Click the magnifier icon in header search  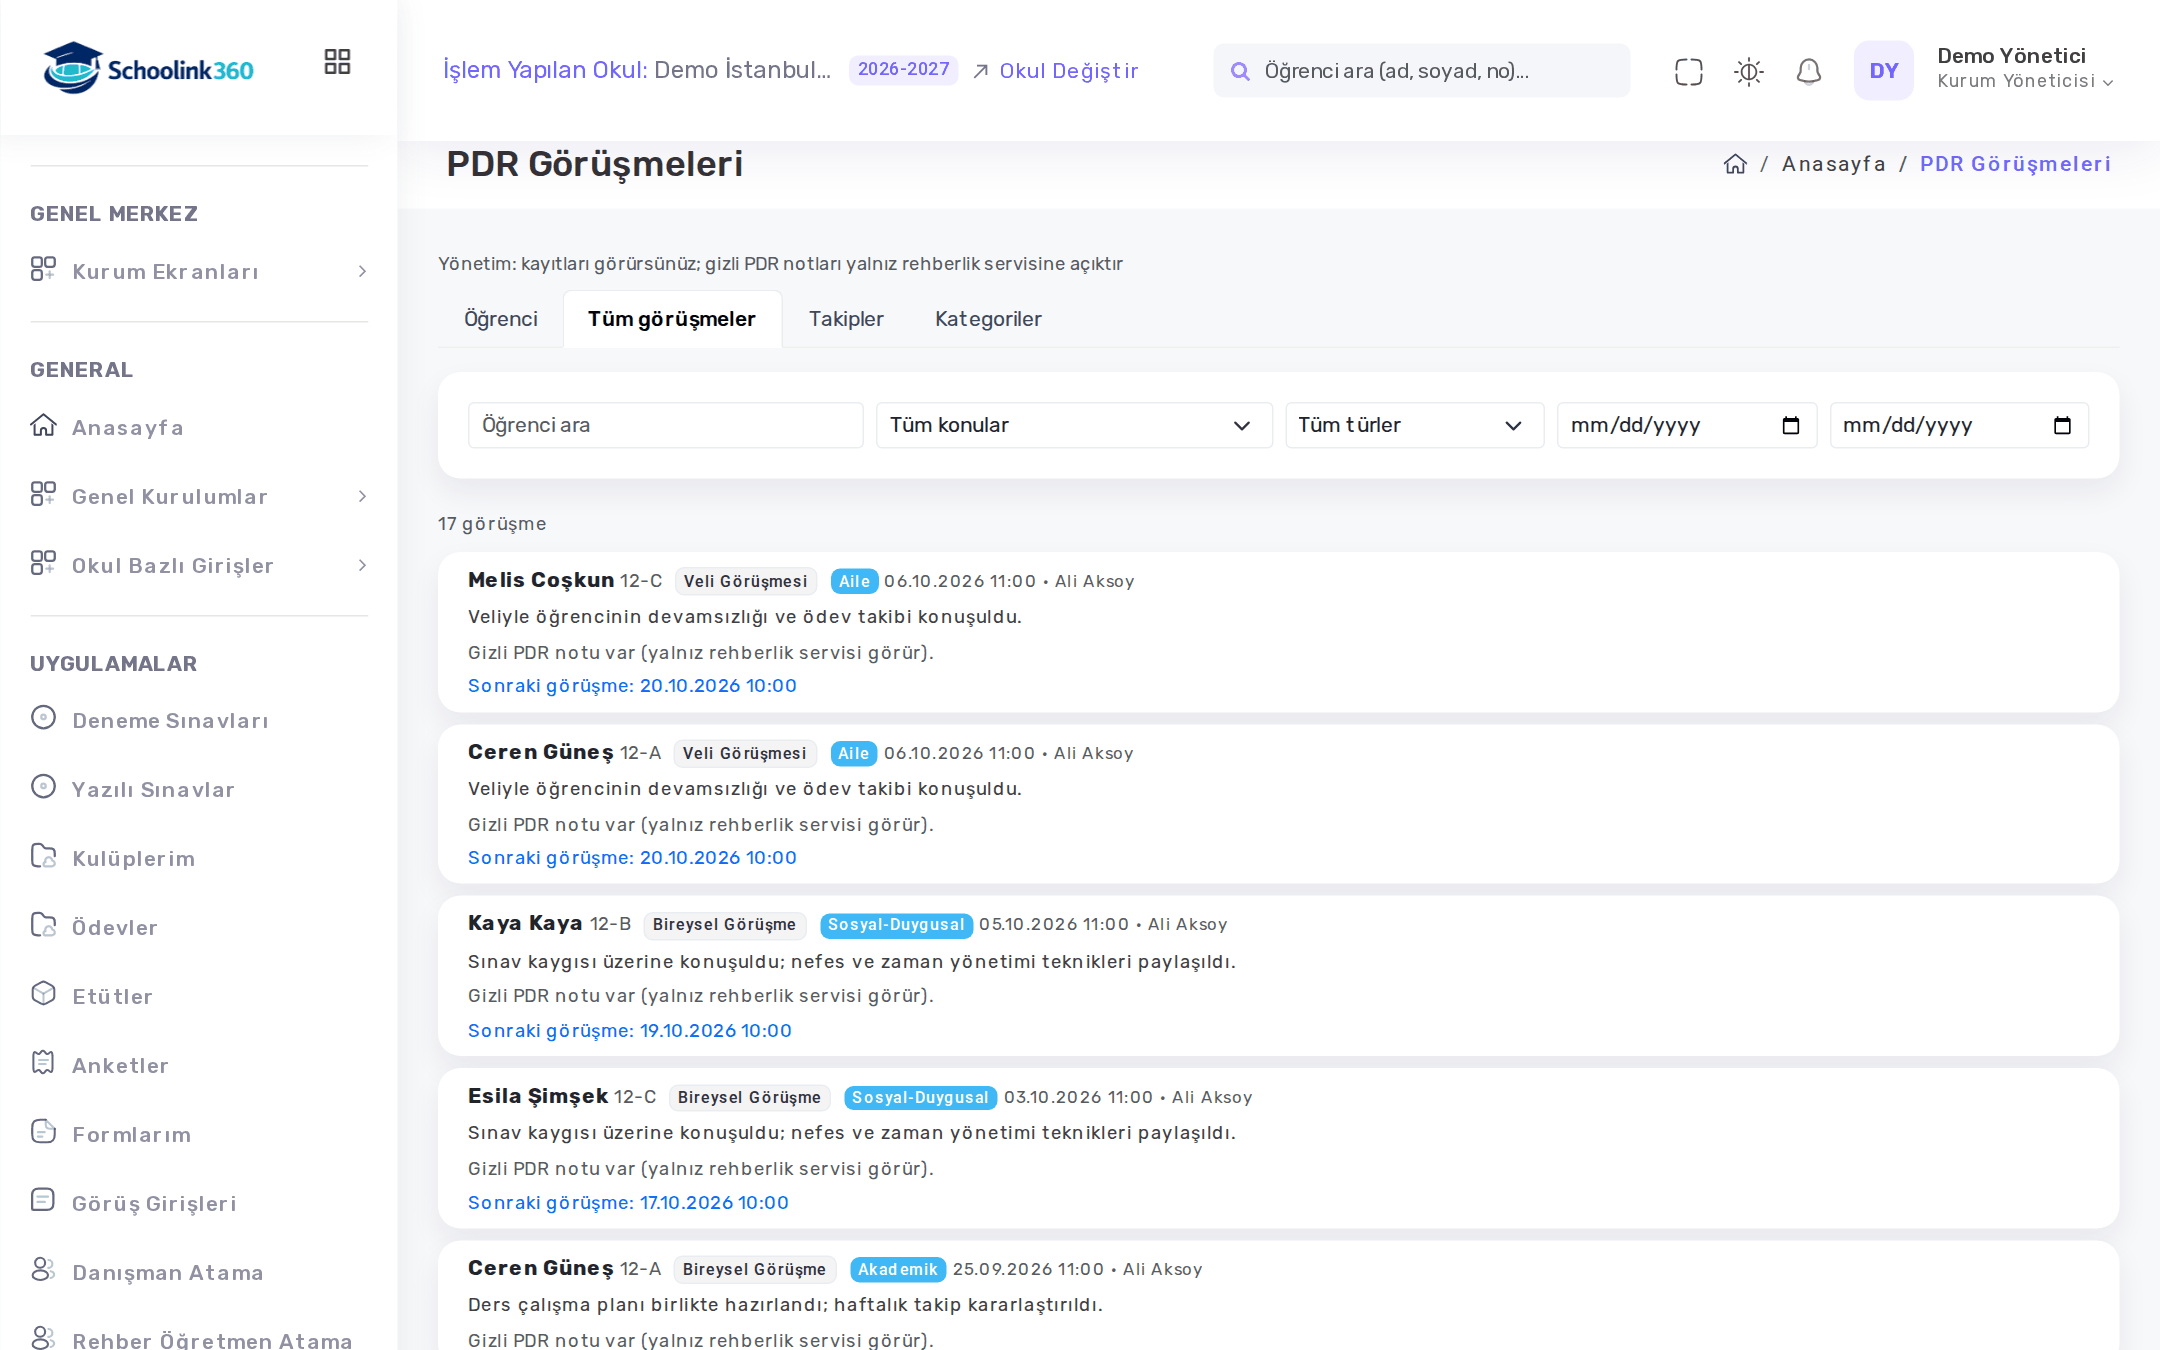(1240, 71)
